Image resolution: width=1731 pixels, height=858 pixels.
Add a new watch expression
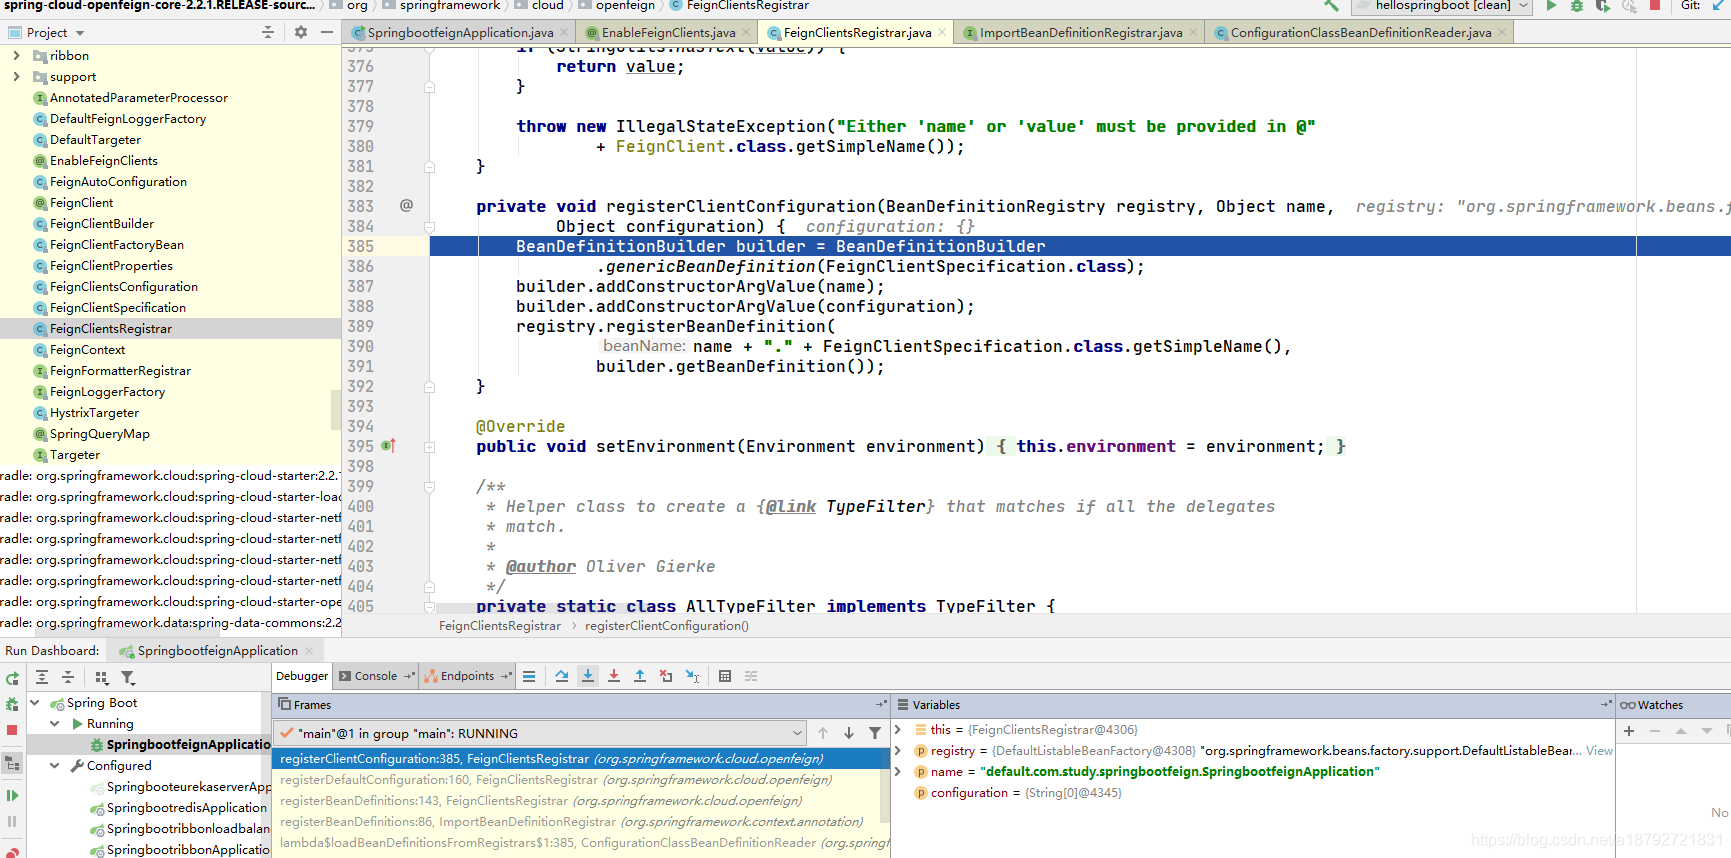1629,731
